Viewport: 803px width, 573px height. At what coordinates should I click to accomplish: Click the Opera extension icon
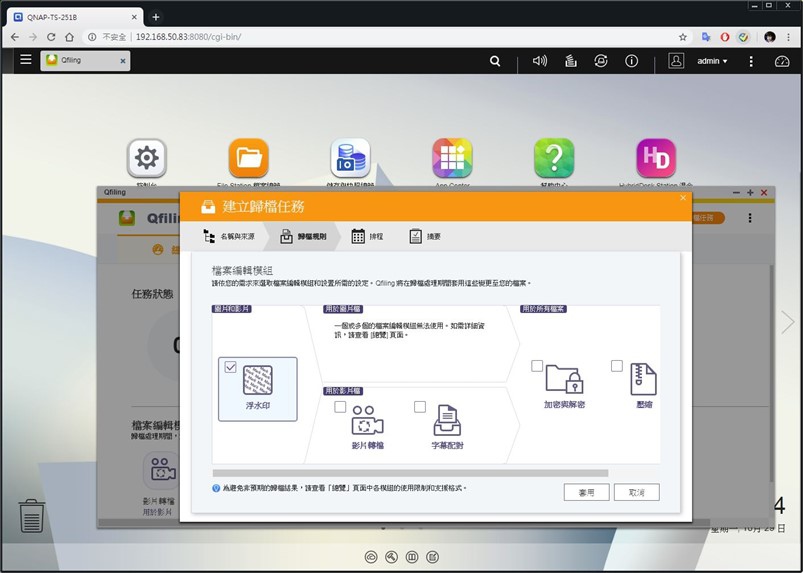[x=725, y=37]
